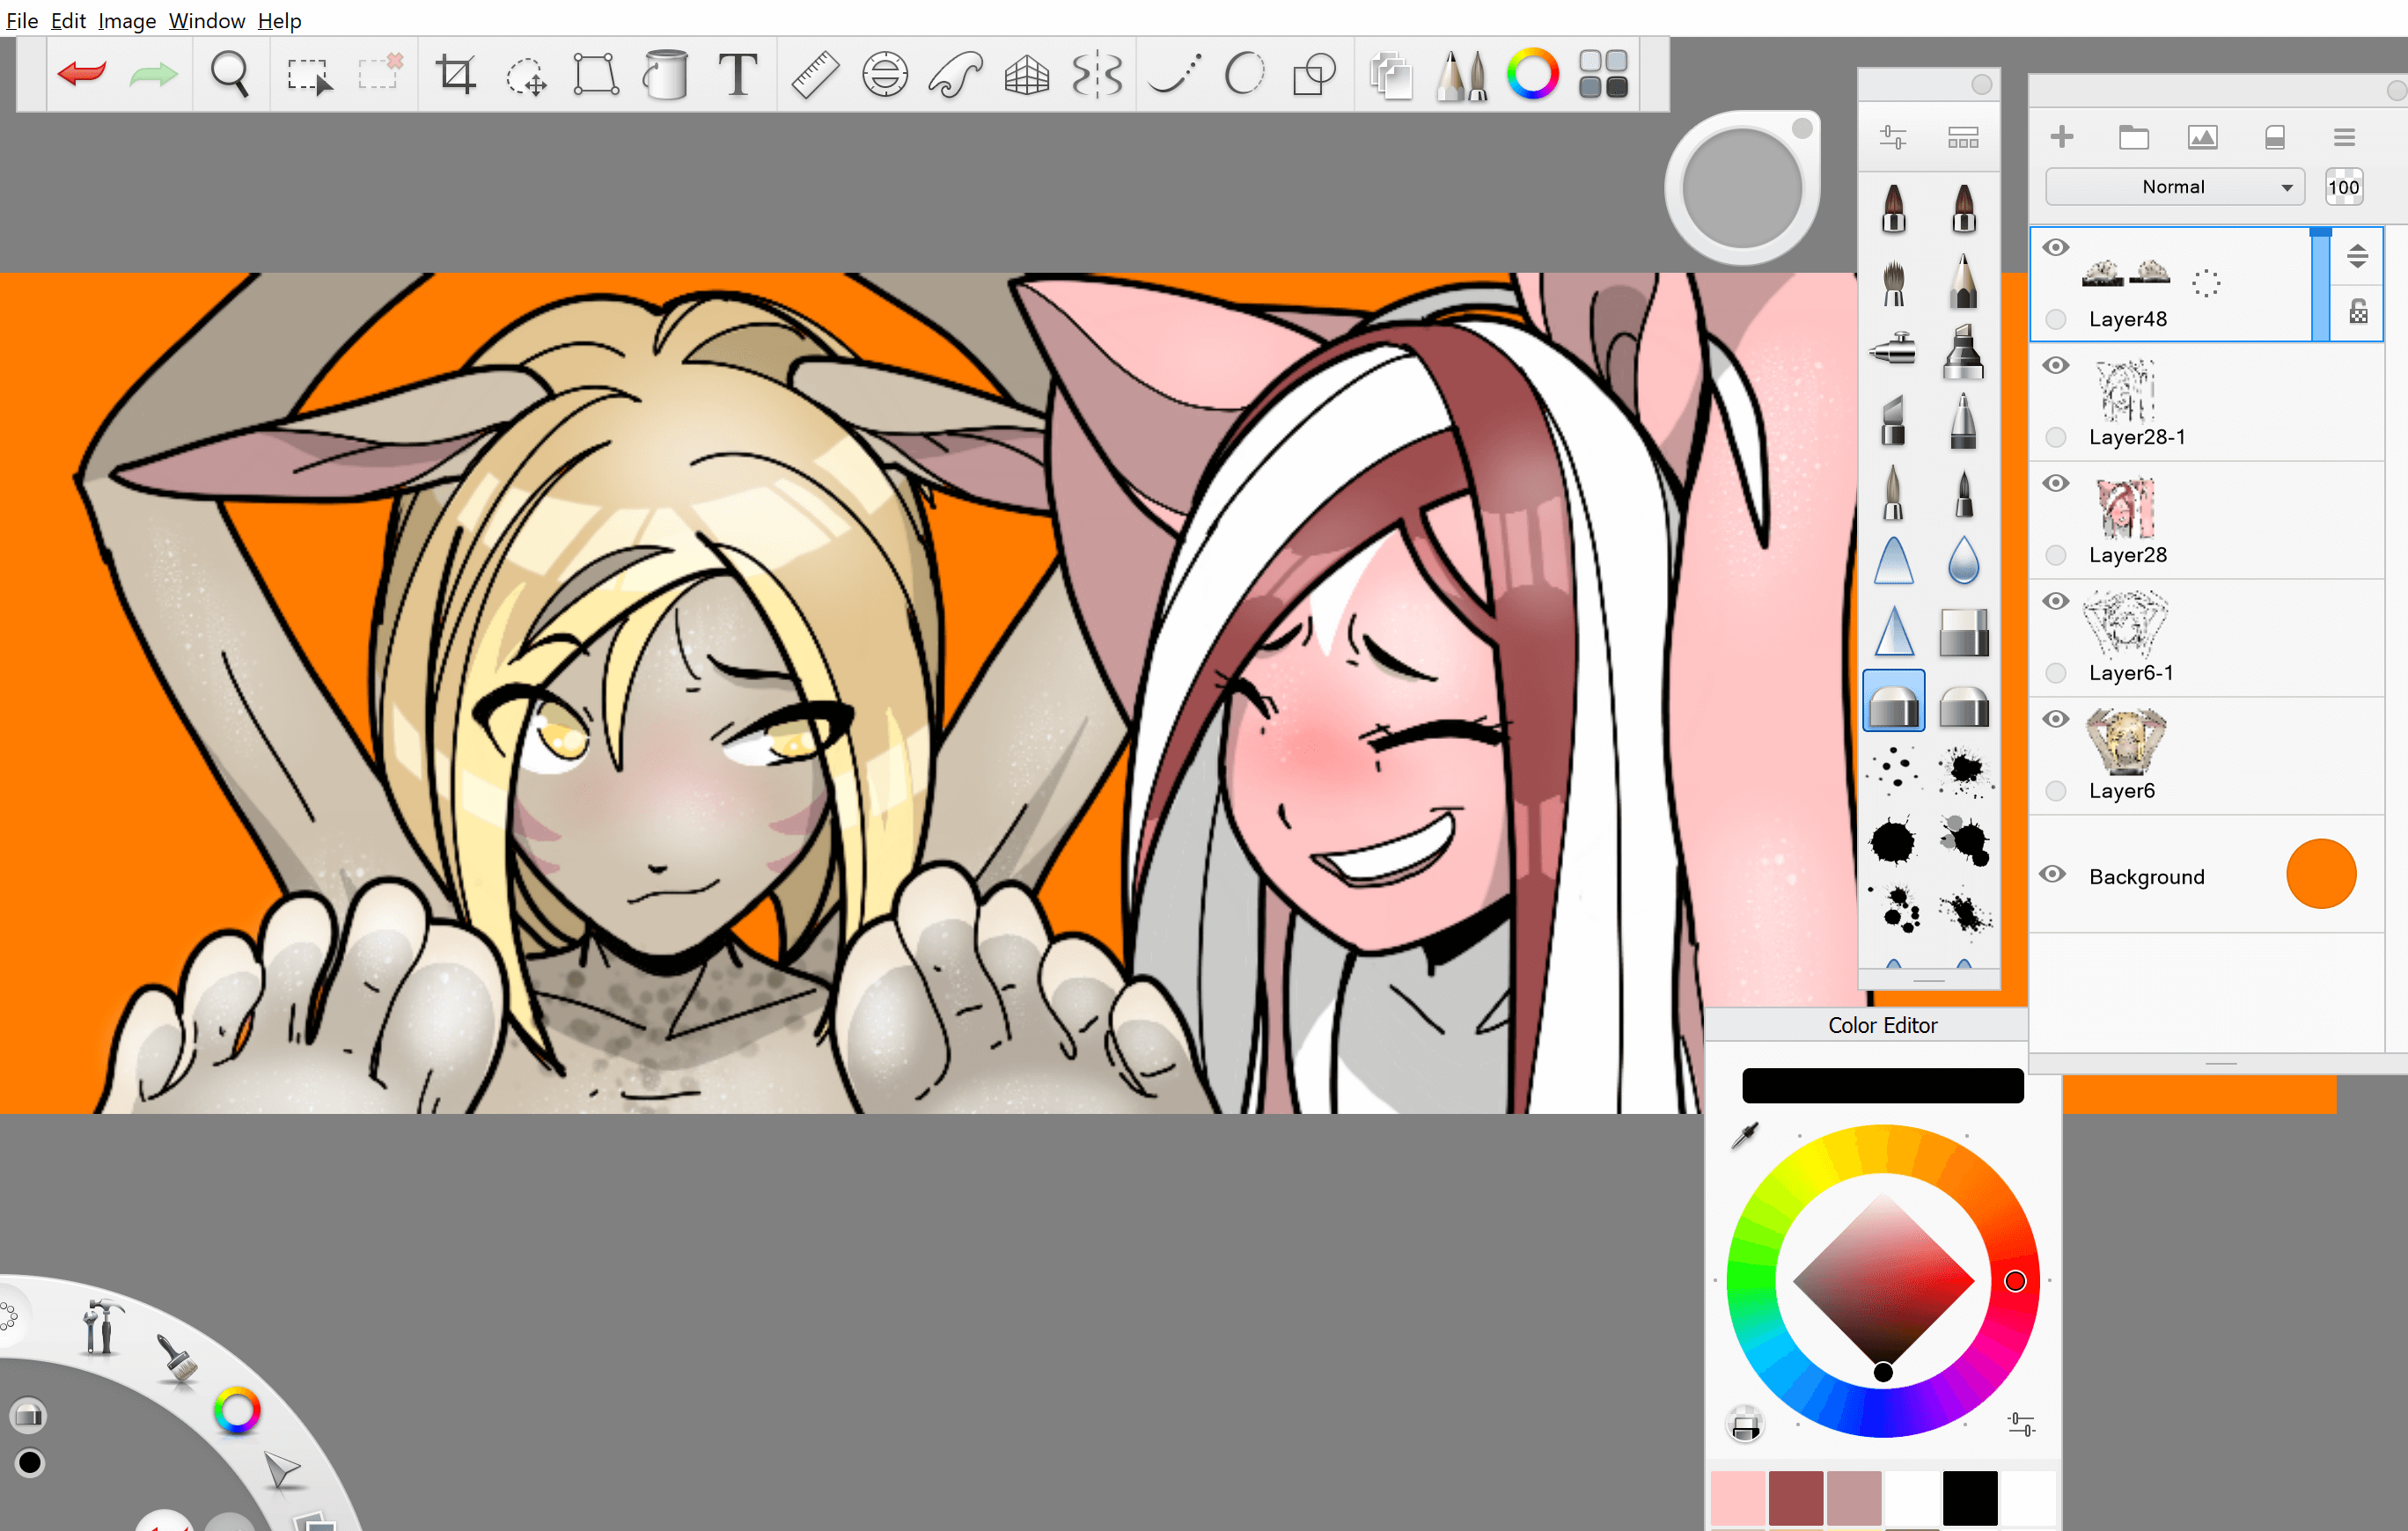Click the Add layer plus button
The height and width of the screenshot is (1531, 2408).
point(2061,137)
